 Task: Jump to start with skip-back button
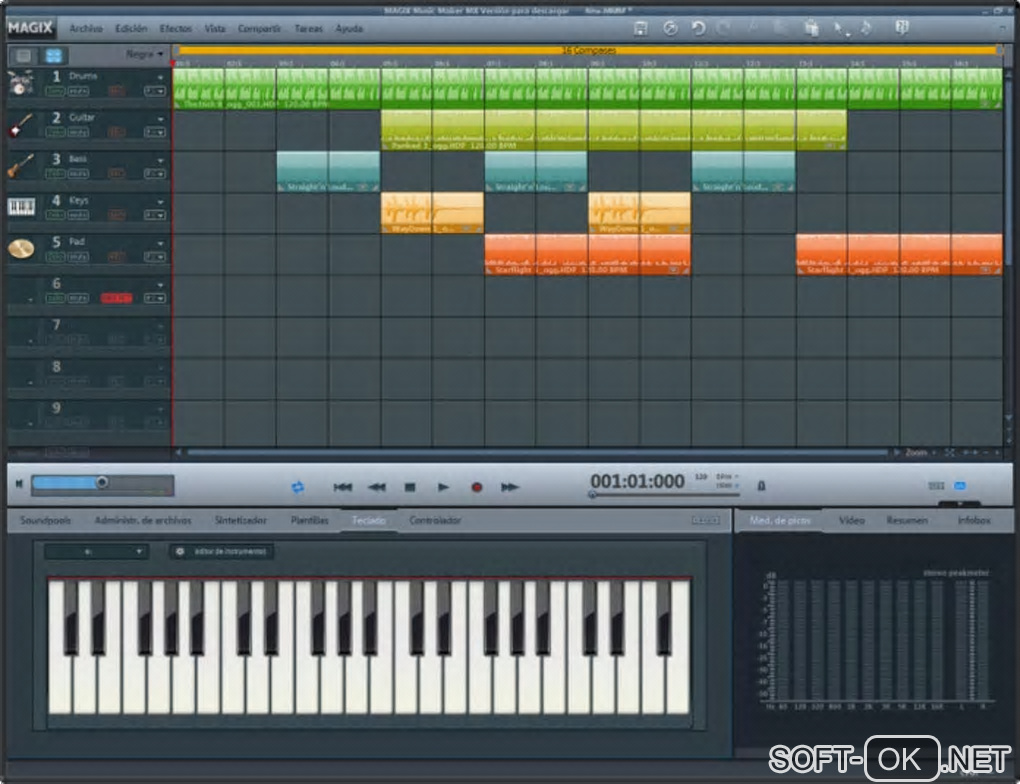(x=343, y=487)
